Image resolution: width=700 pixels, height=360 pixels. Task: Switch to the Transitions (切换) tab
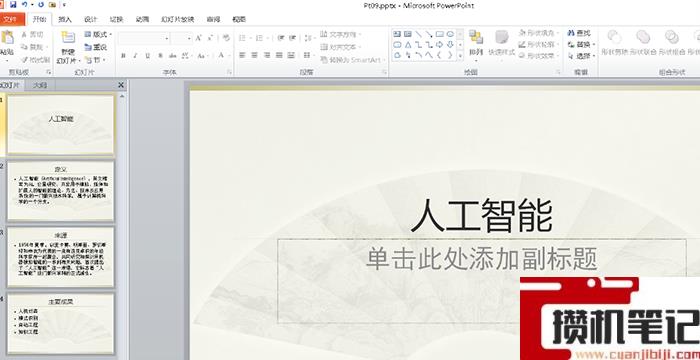click(116, 19)
